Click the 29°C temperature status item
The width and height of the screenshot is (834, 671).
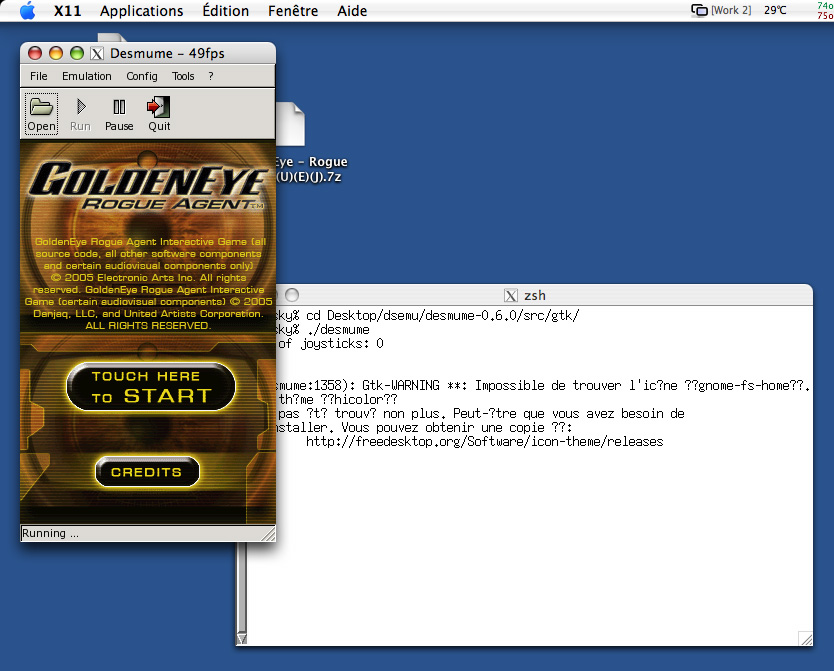click(x=775, y=10)
